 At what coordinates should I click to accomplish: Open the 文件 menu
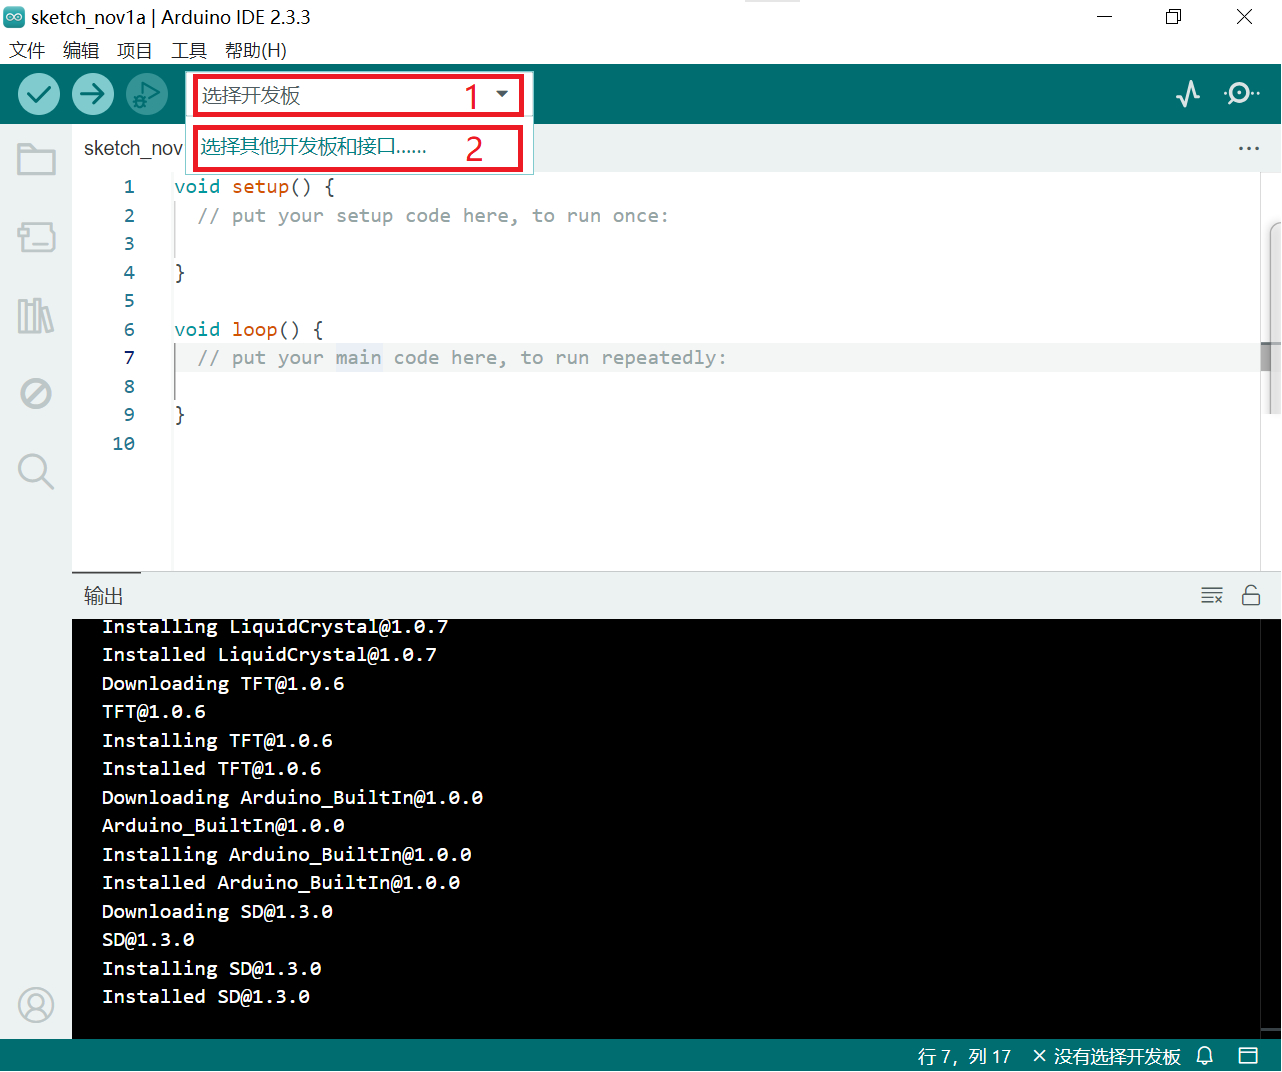point(27,51)
